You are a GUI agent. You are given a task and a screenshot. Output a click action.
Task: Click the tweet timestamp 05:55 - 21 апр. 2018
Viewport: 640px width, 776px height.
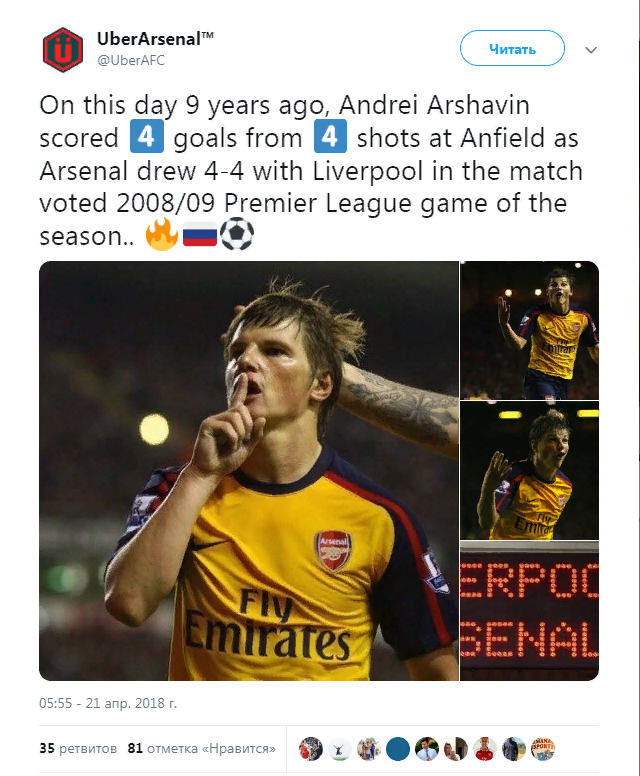tap(108, 703)
